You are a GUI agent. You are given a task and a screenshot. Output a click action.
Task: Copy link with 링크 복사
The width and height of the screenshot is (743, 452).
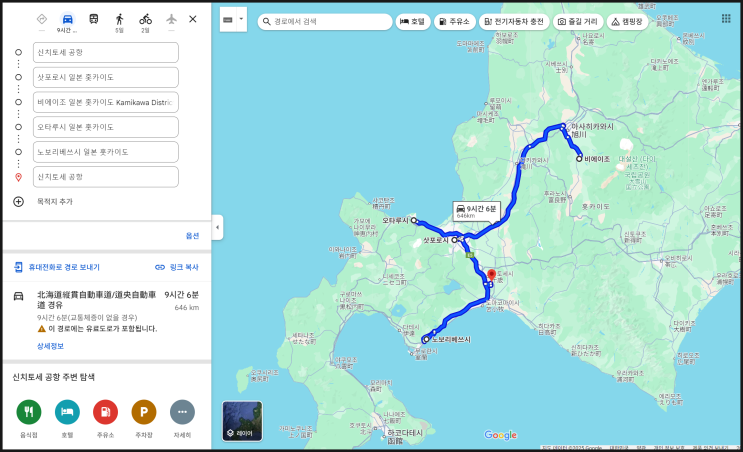[x=177, y=267]
